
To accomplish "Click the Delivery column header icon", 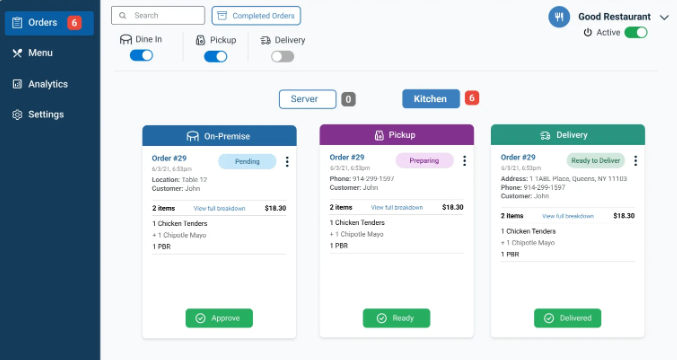I will tap(545, 136).
